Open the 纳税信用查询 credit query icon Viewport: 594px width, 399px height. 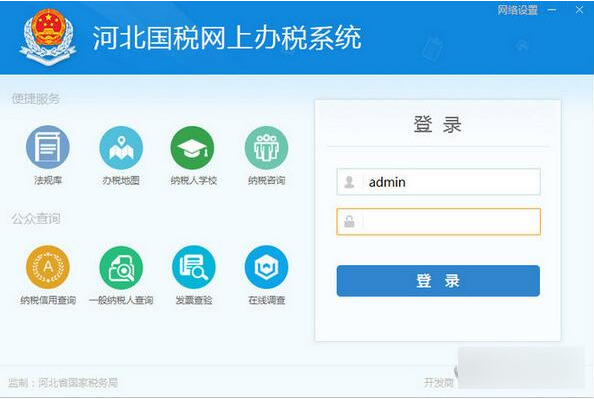[48, 267]
